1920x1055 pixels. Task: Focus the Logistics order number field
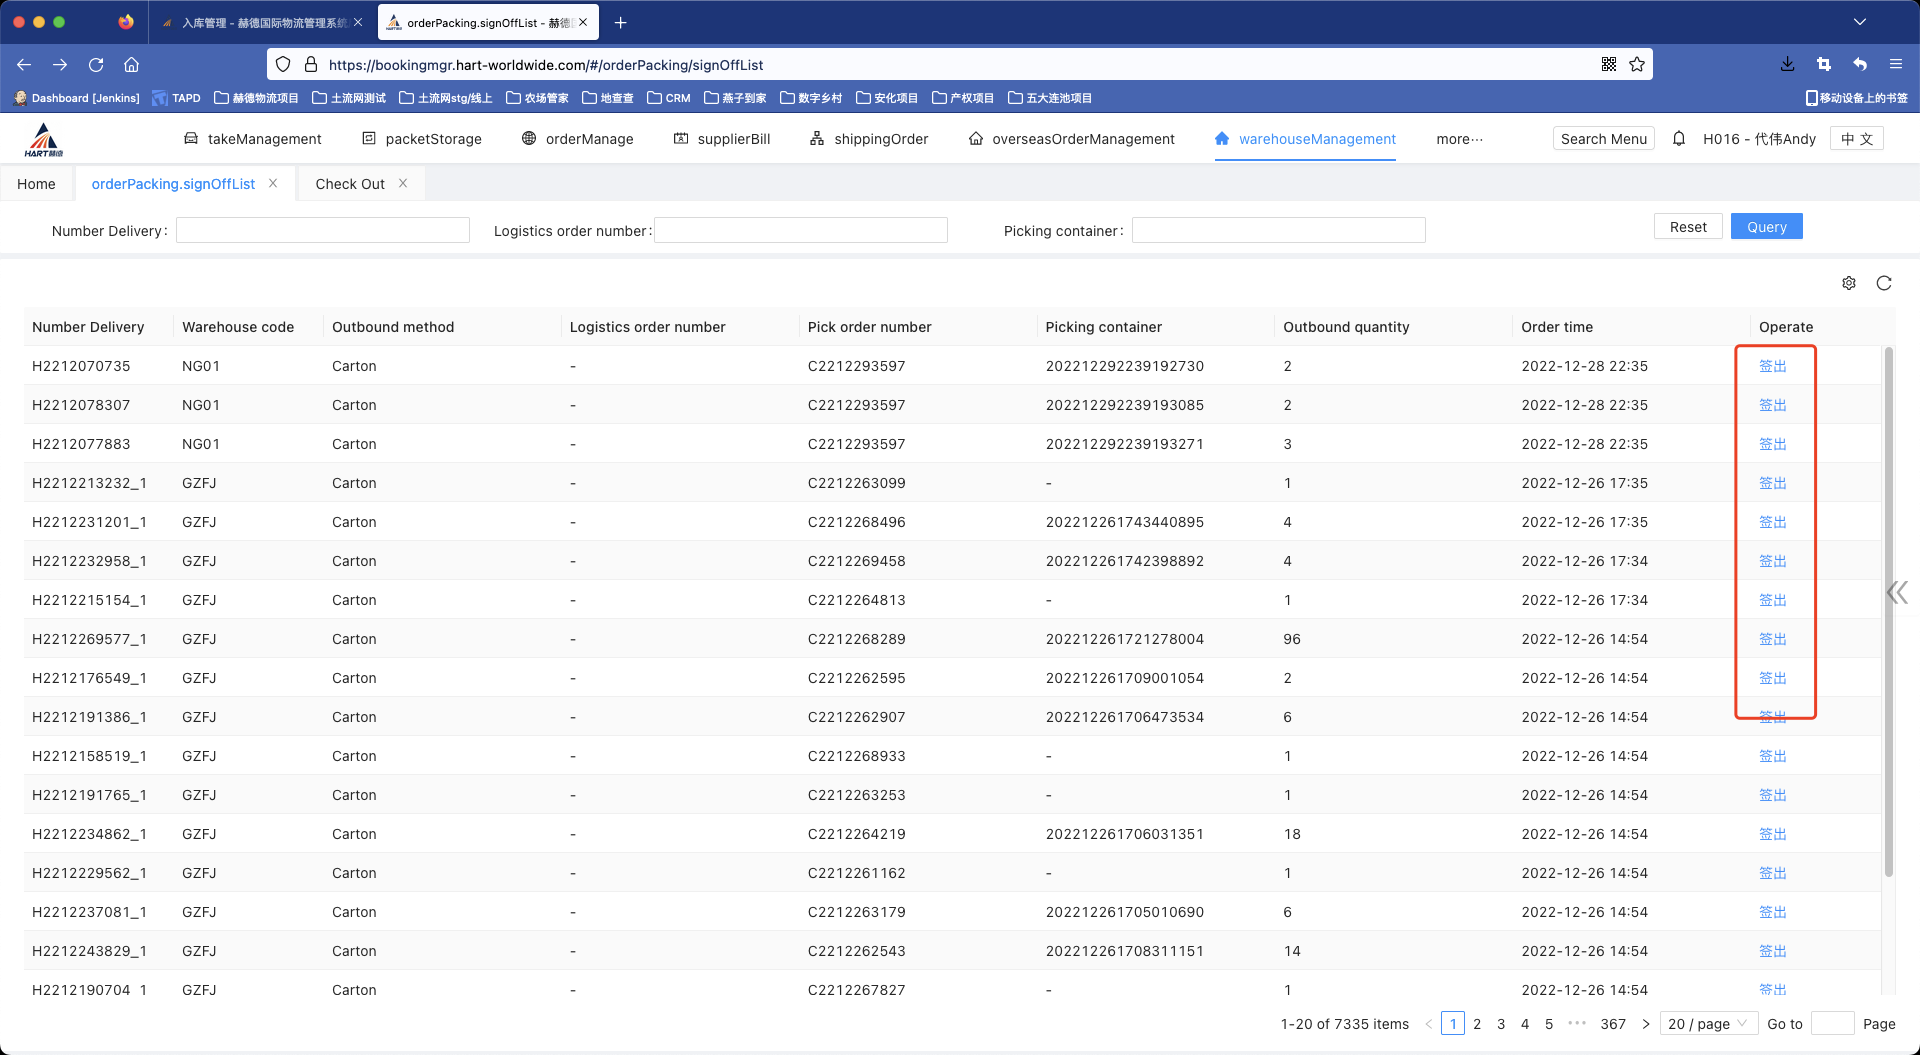800,231
